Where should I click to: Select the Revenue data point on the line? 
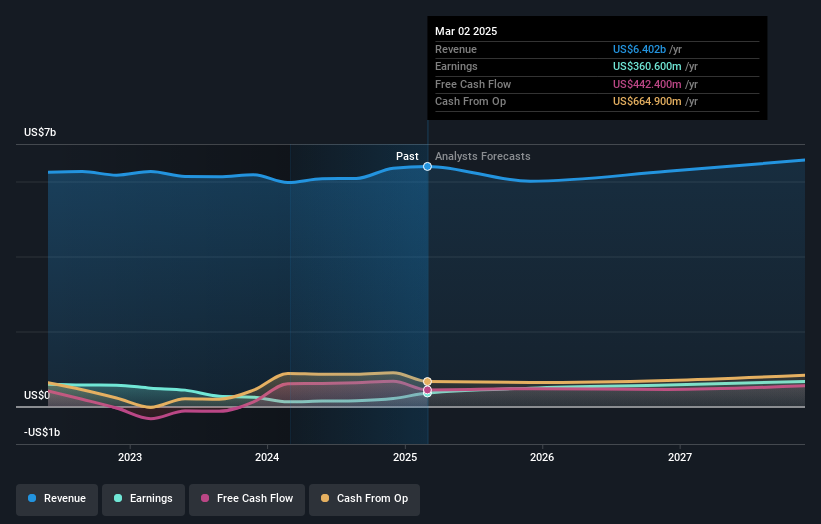pyautogui.click(x=427, y=166)
